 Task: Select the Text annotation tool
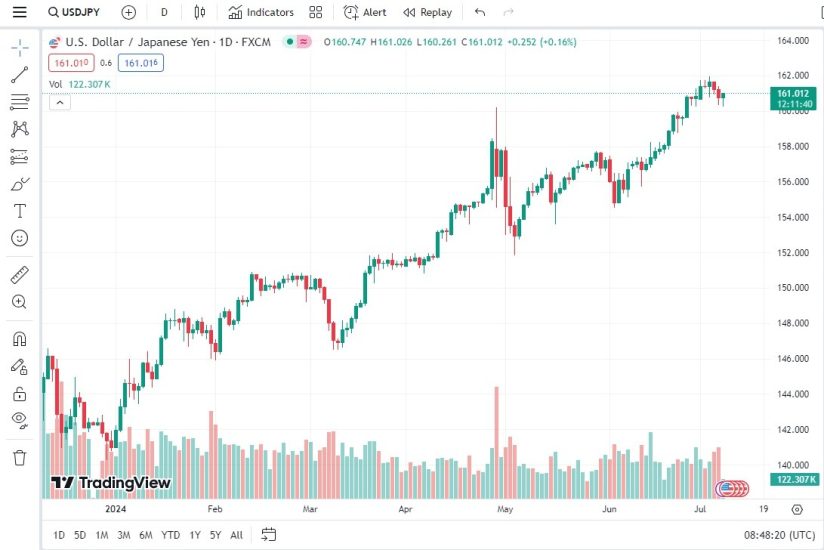19,211
